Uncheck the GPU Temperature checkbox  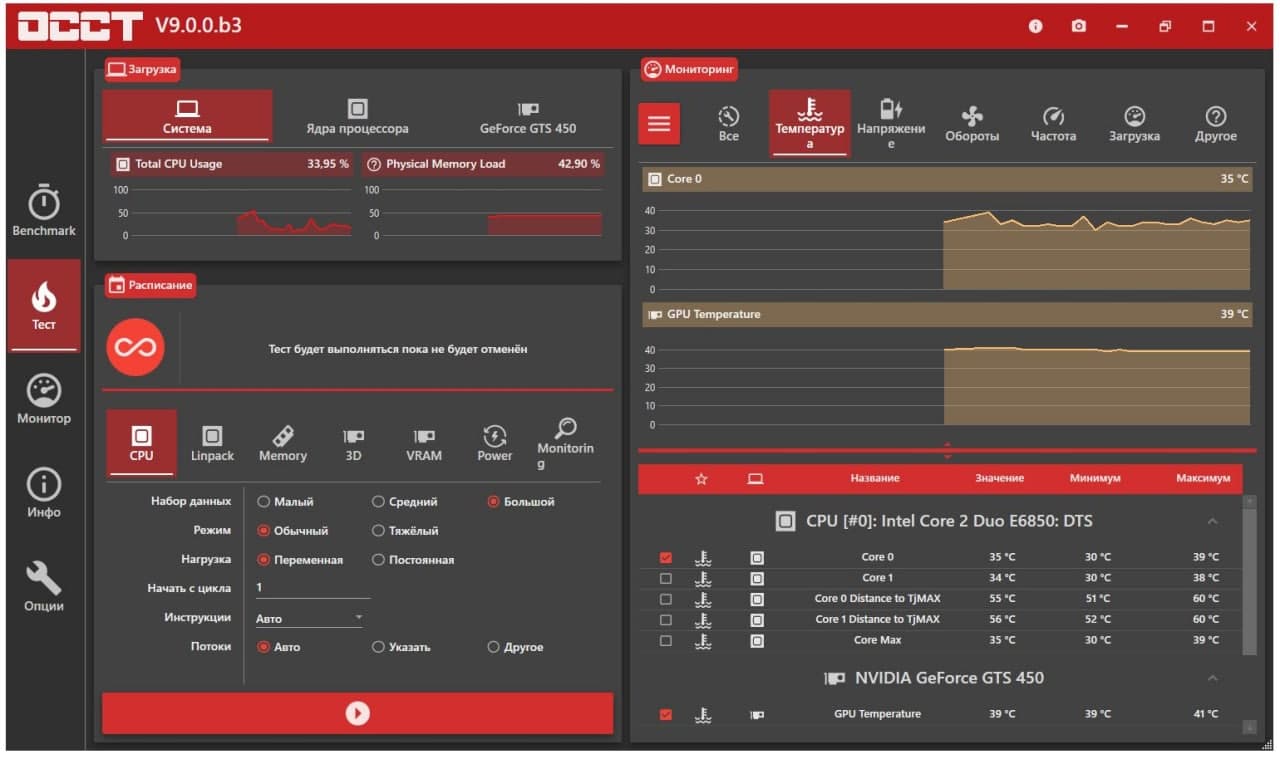click(666, 715)
